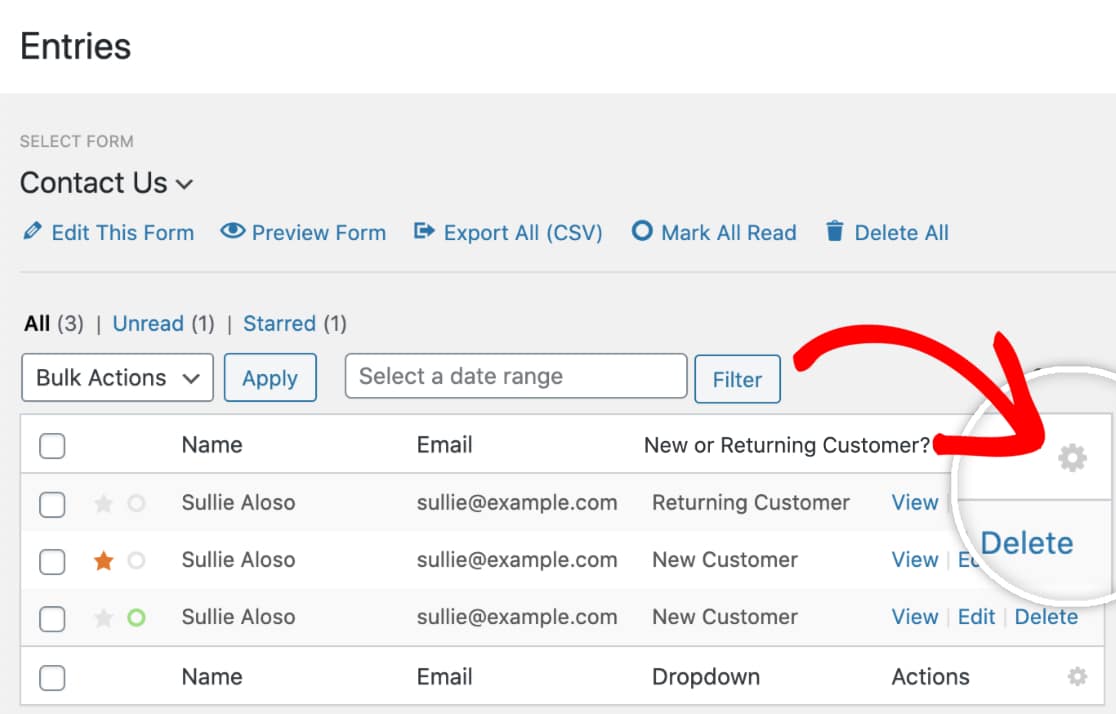Image resolution: width=1116 pixels, height=714 pixels.
Task: Expand the Bulk Actions dropdown
Action: 117,377
